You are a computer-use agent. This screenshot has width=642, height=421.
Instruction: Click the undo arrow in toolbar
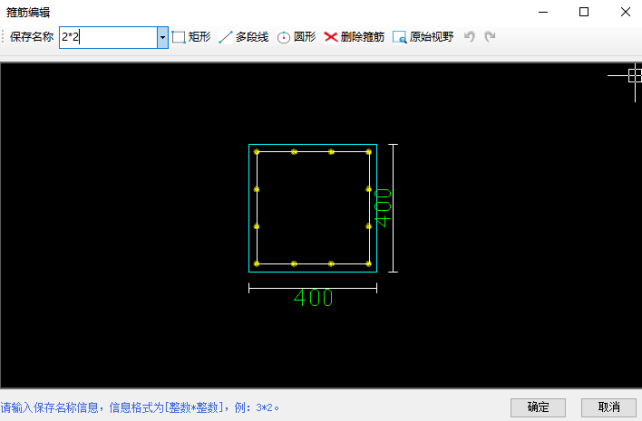point(469,37)
